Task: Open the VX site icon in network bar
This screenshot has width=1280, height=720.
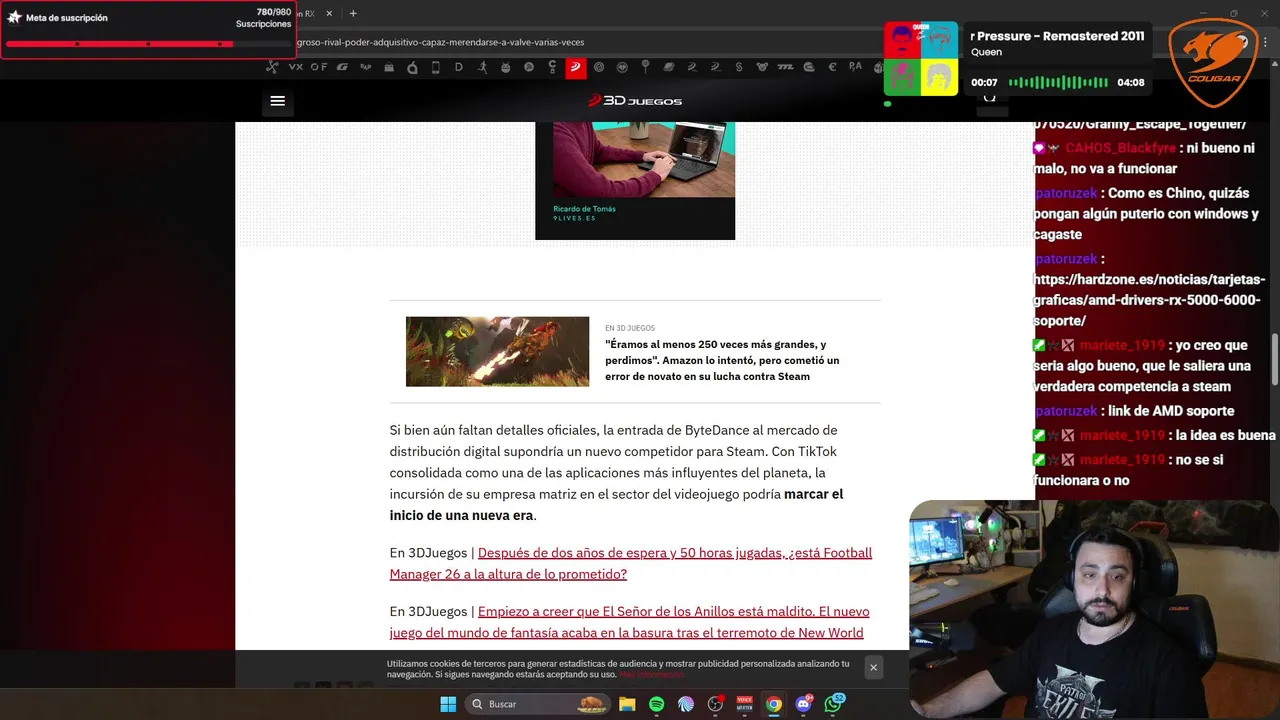Action: coord(296,67)
